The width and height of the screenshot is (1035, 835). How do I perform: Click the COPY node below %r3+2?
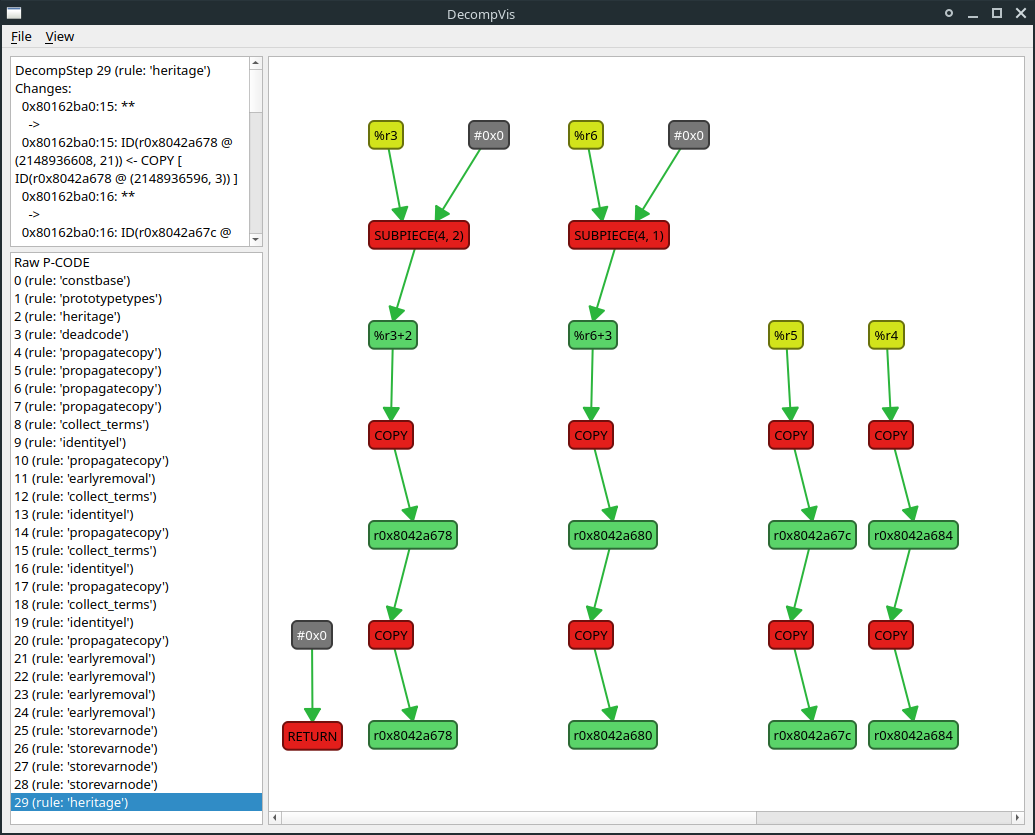click(x=390, y=435)
